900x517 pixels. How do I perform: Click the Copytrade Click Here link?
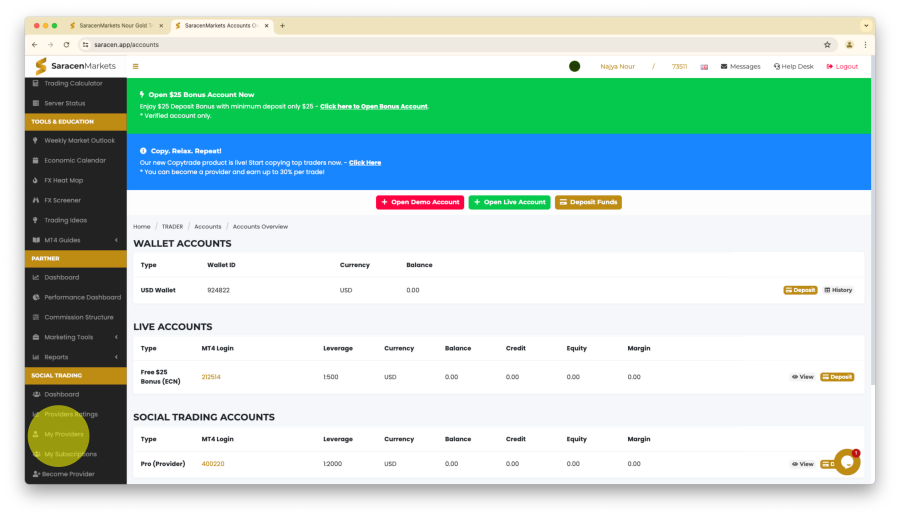coord(365,163)
